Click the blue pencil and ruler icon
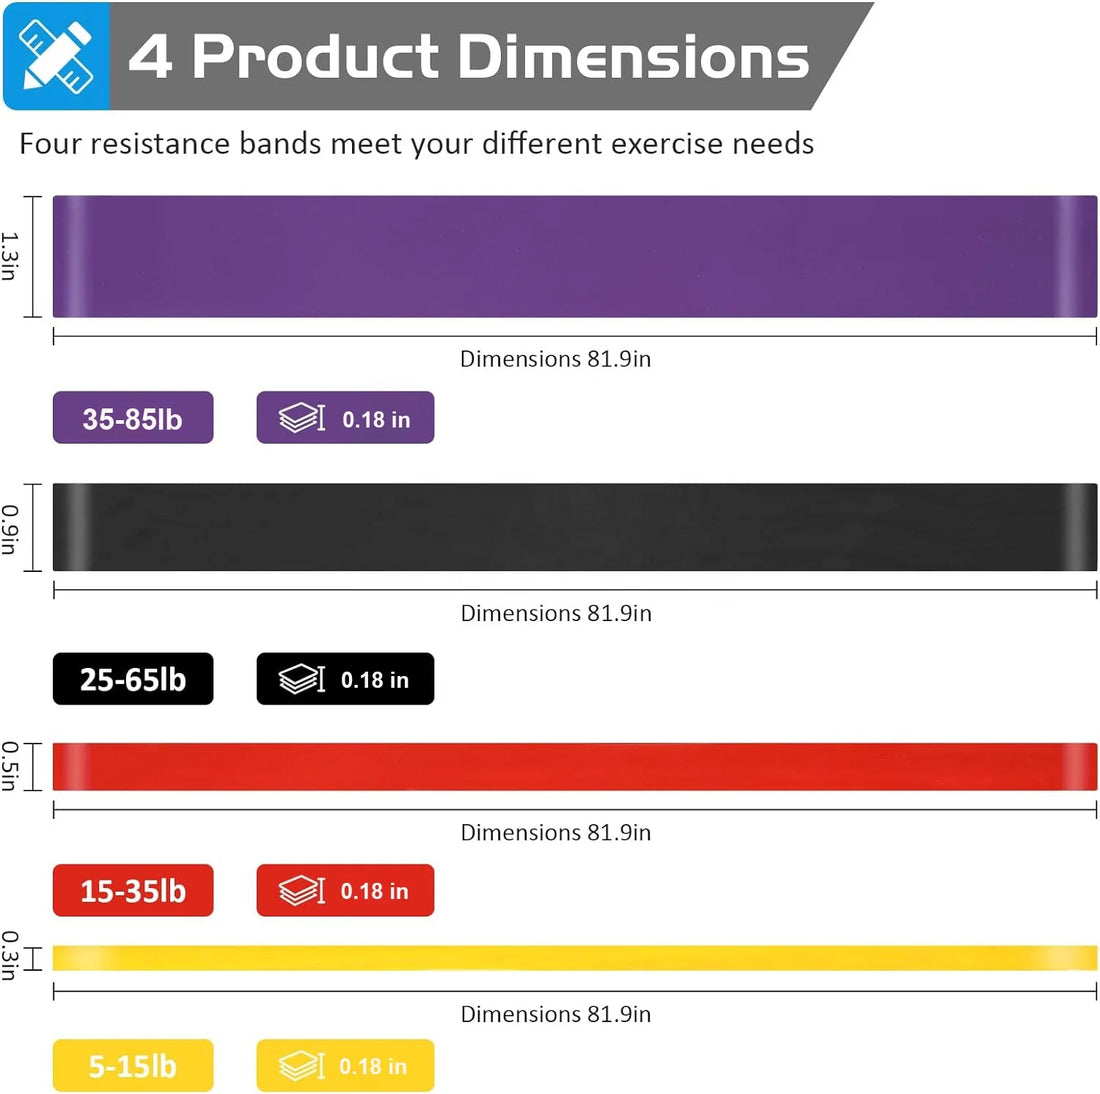Screen dimensions: 1100x1094 [x=56, y=56]
